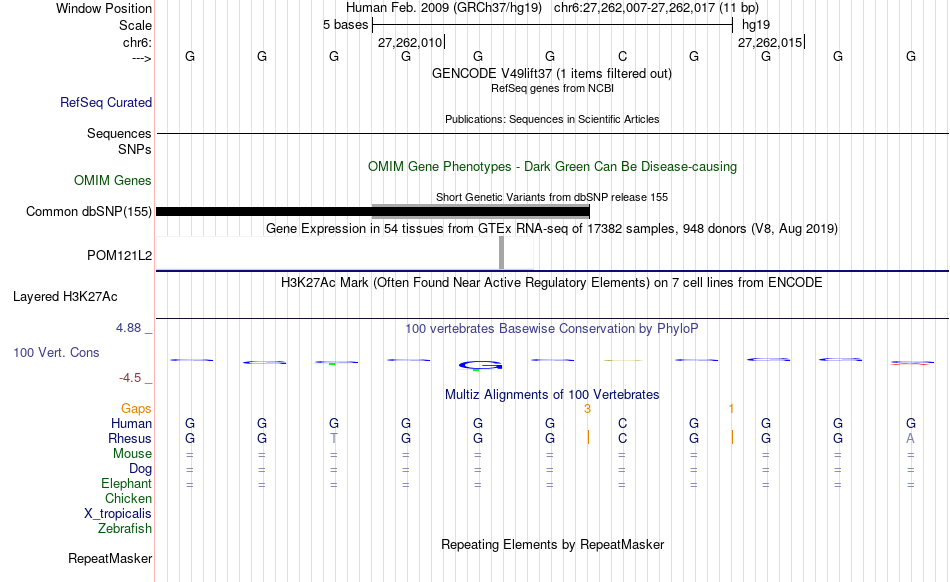Click the Scale track label
Image resolution: width=950 pixels, height=582 pixels.
pyautogui.click(x=135, y=25)
